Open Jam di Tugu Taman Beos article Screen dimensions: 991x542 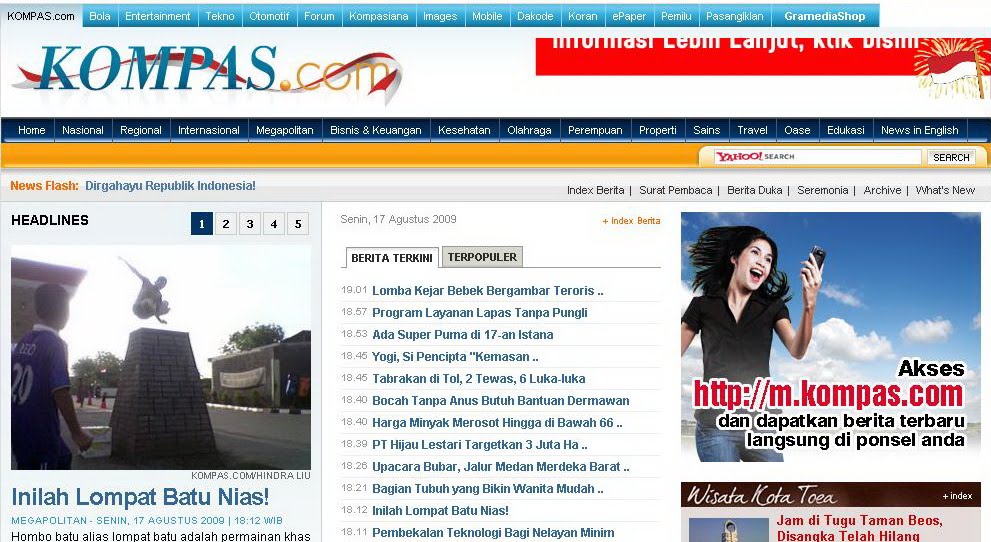tap(859, 528)
